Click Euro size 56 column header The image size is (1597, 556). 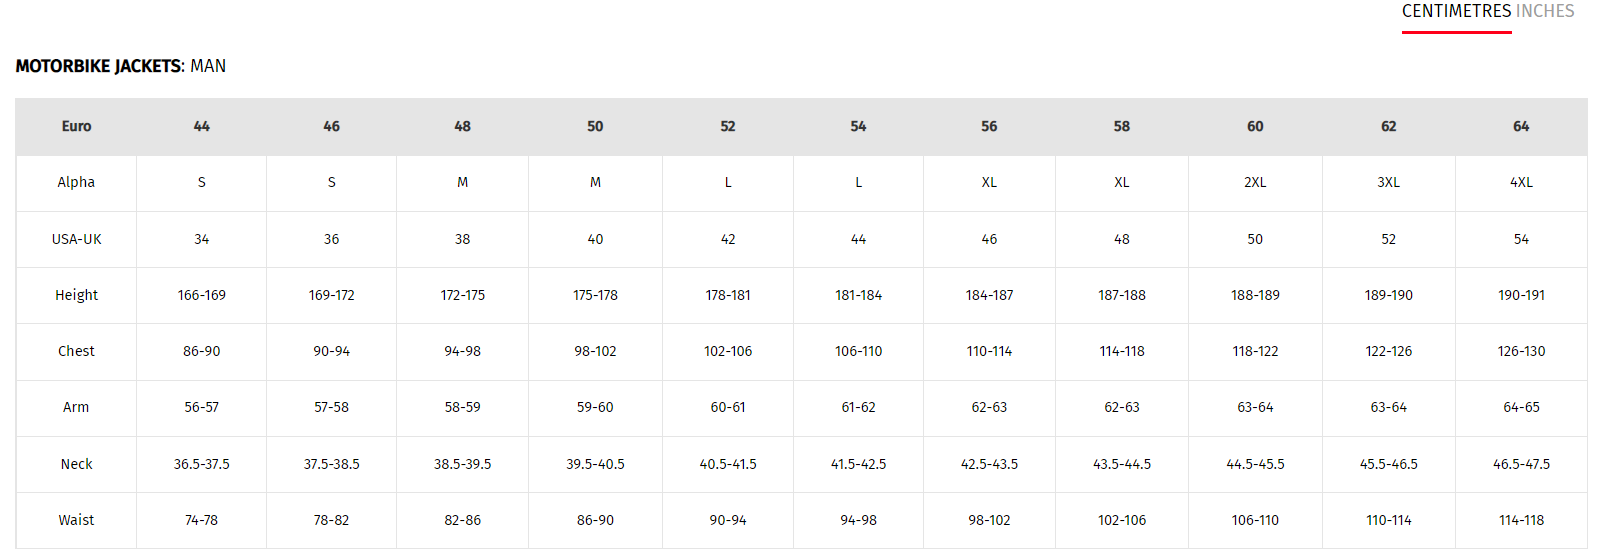coord(989,126)
